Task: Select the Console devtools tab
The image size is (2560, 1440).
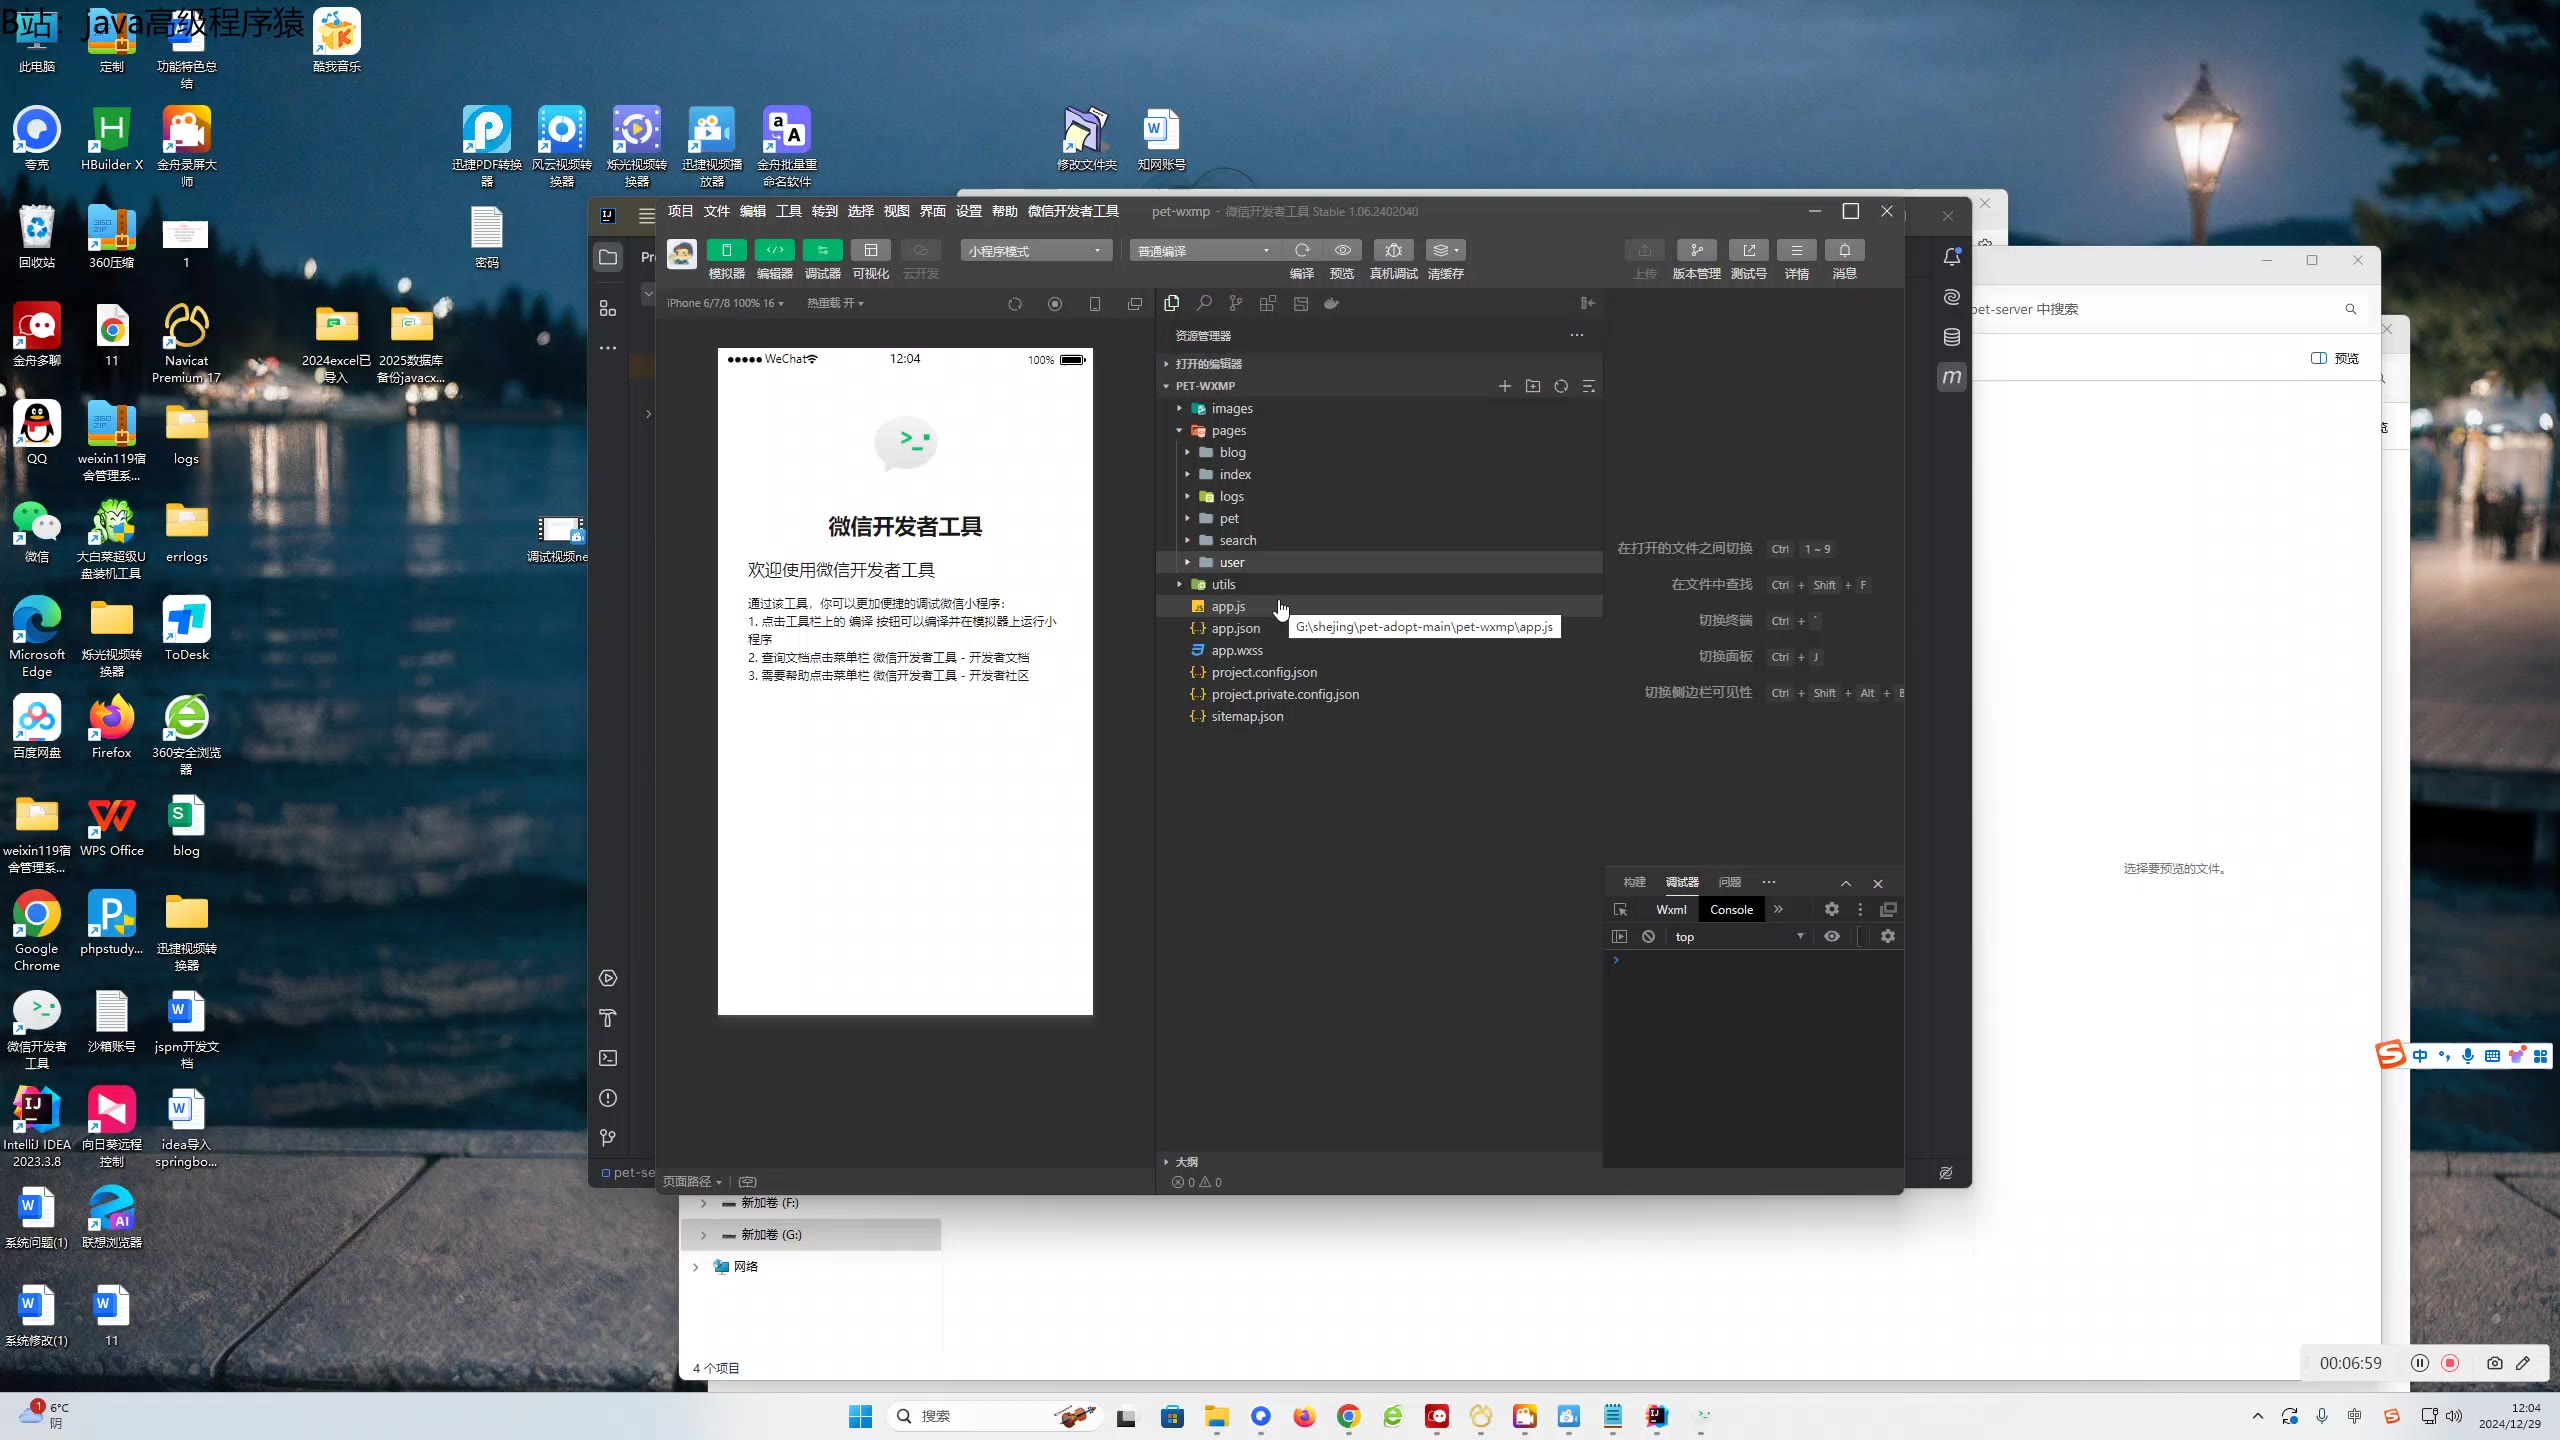Action: [1731, 910]
